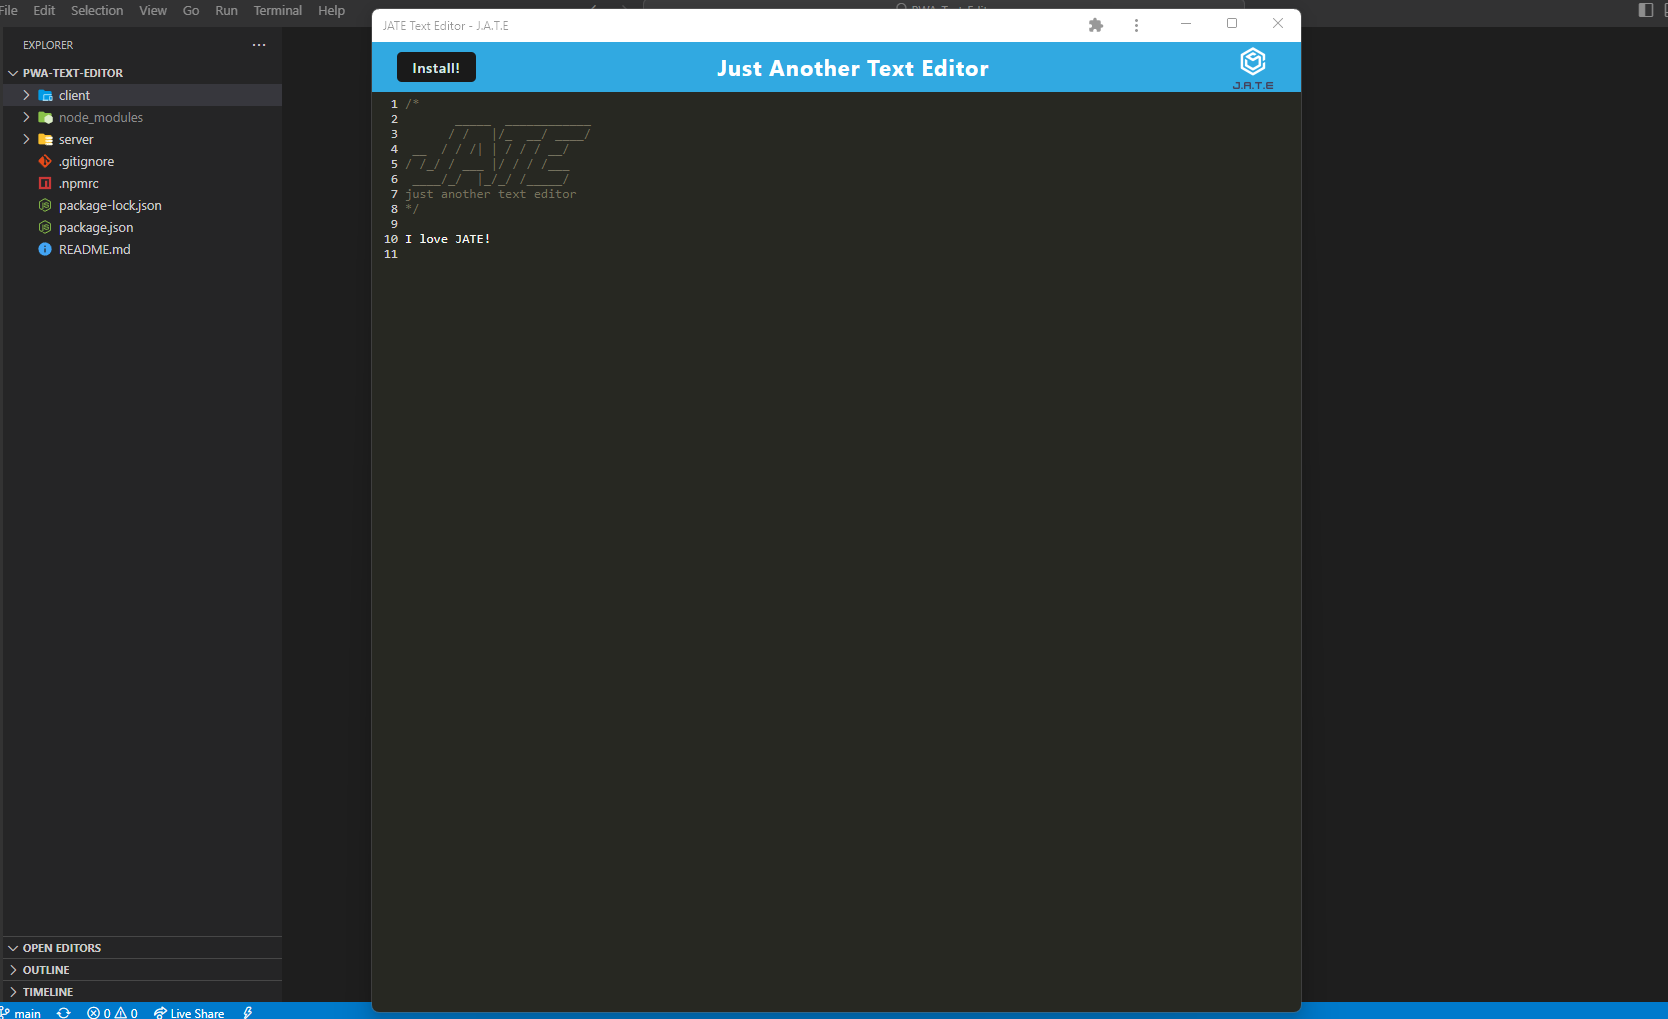Expand the OUTLINE section

coord(13,969)
